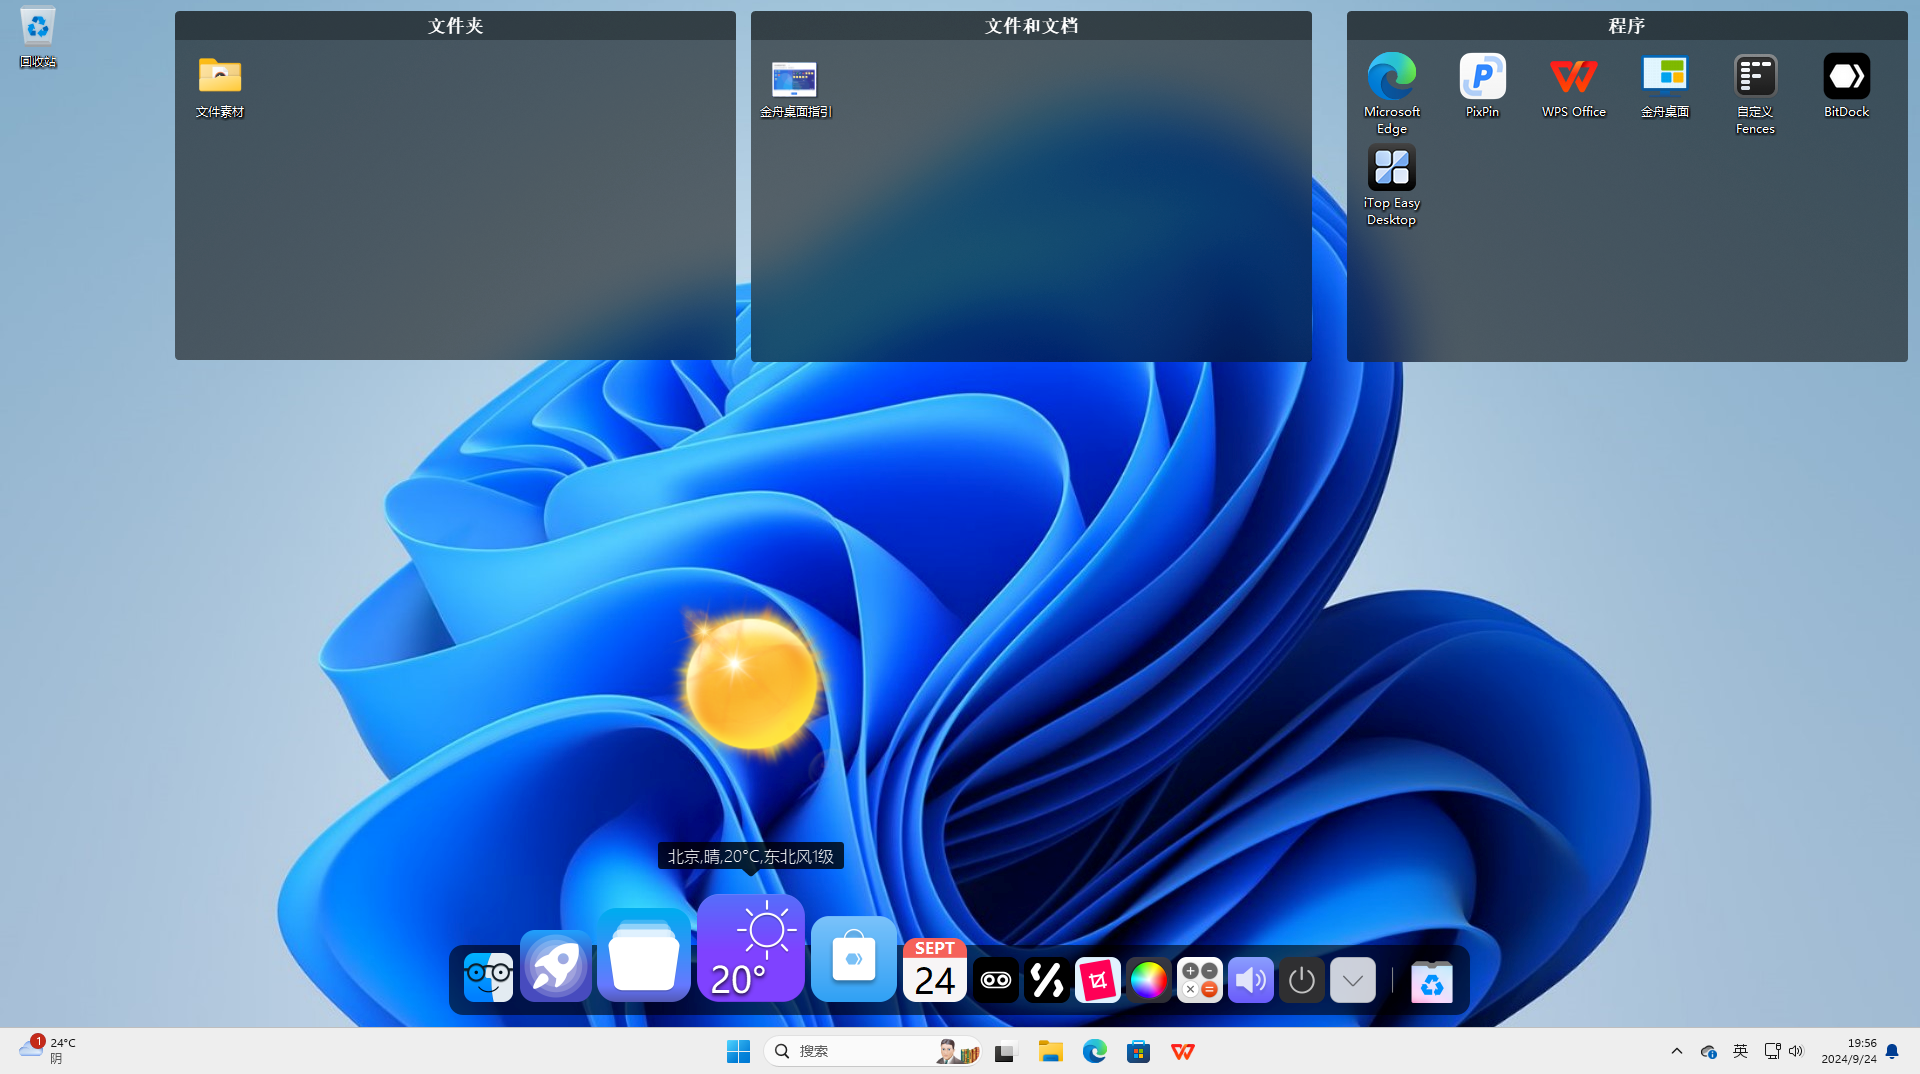Click the weather widget showing 20° in dock
The image size is (1920, 1074).
751,950
